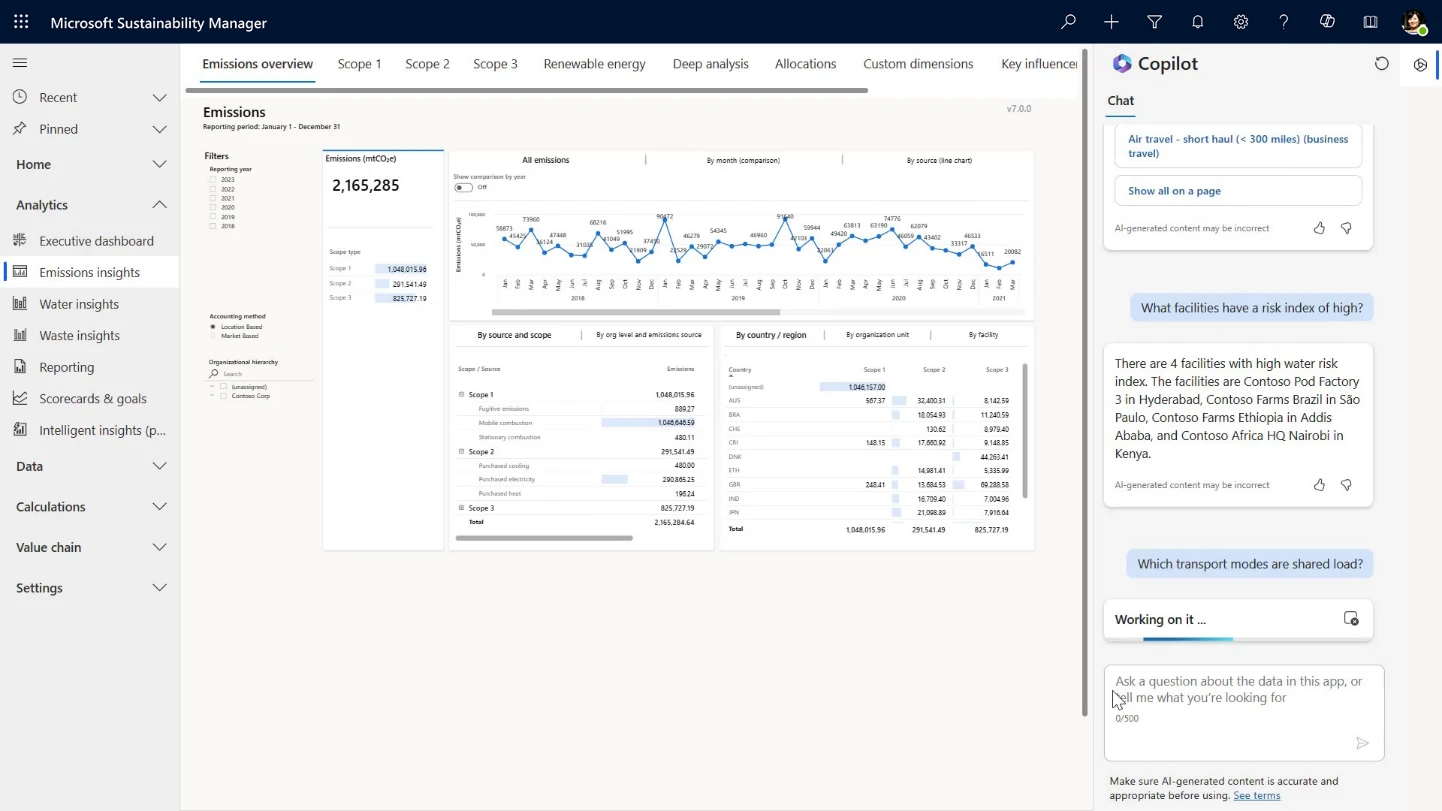This screenshot has width=1442, height=811.
Task: Collapse the Analytics section
Action: pyautogui.click(x=158, y=204)
